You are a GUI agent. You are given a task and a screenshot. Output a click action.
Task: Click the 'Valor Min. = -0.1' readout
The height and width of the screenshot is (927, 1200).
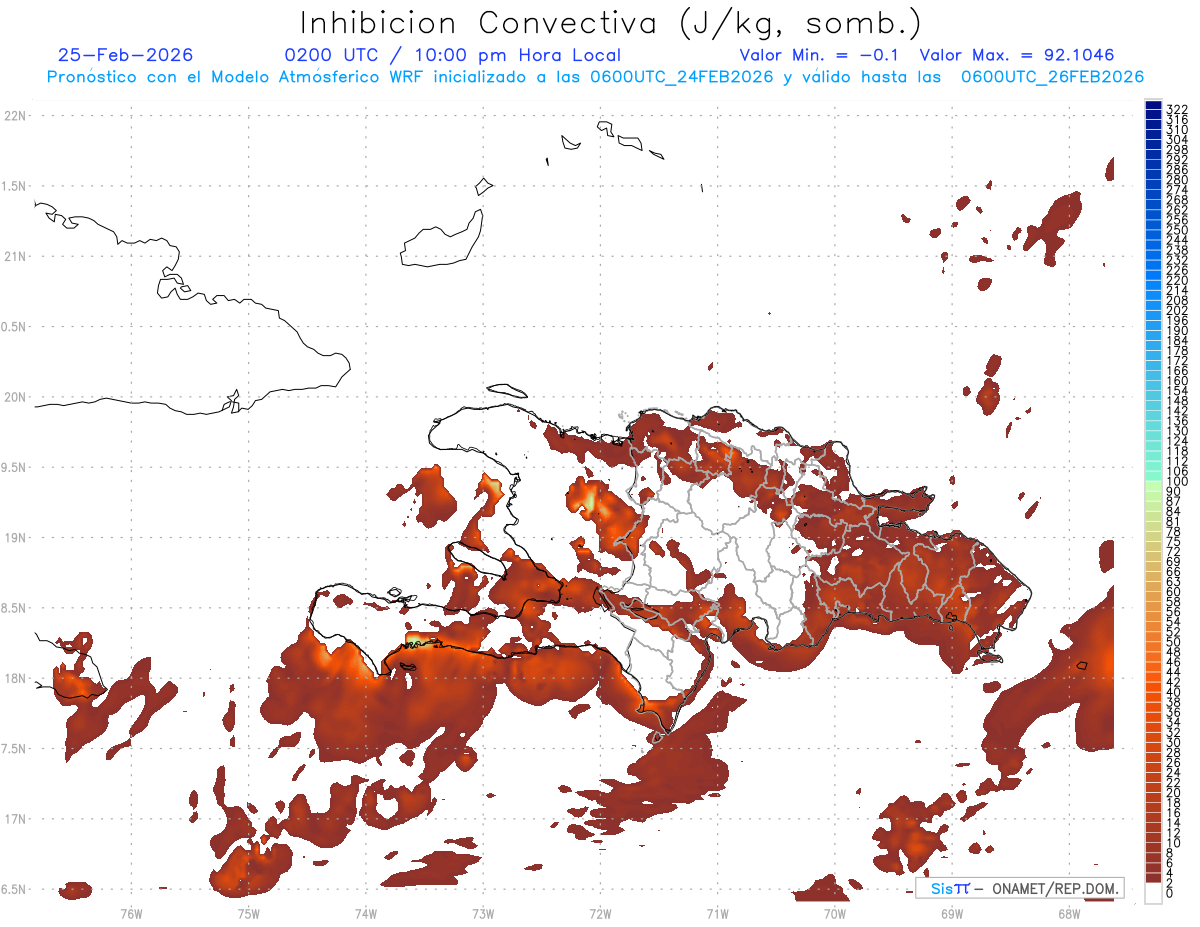(x=820, y=55)
